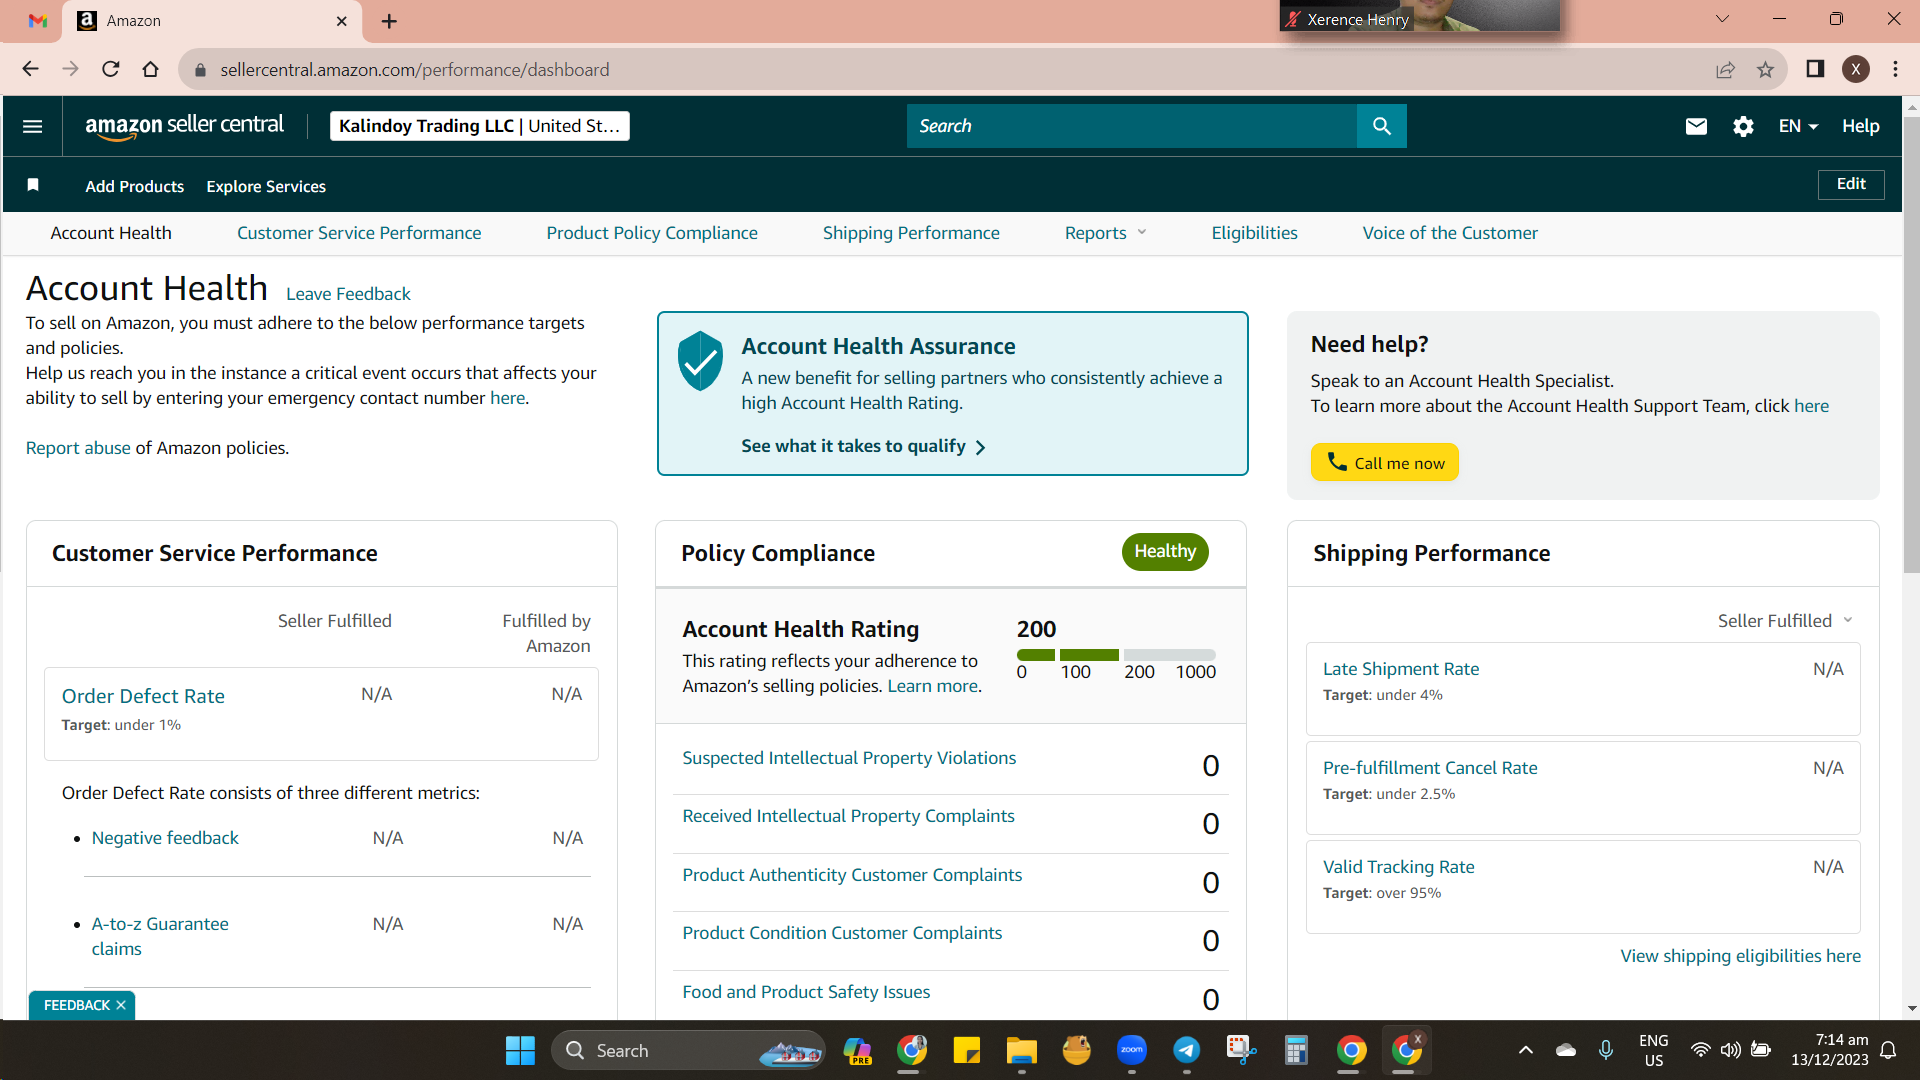Open the messages envelope icon
This screenshot has width=1920, height=1080.
click(x=1696, y=126)
